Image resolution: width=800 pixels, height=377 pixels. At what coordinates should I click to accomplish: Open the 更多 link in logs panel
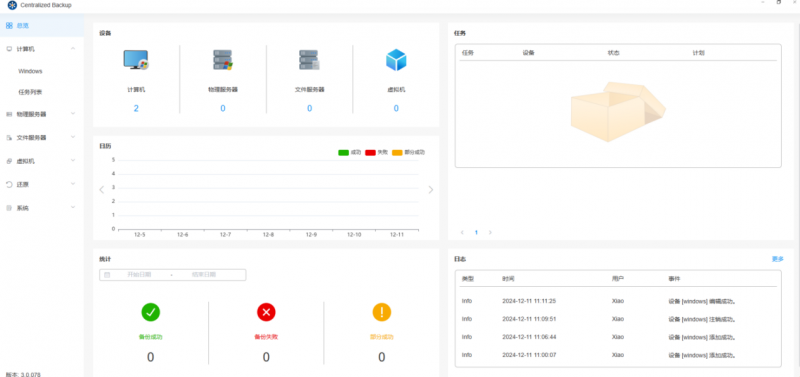tap(778, 259)
